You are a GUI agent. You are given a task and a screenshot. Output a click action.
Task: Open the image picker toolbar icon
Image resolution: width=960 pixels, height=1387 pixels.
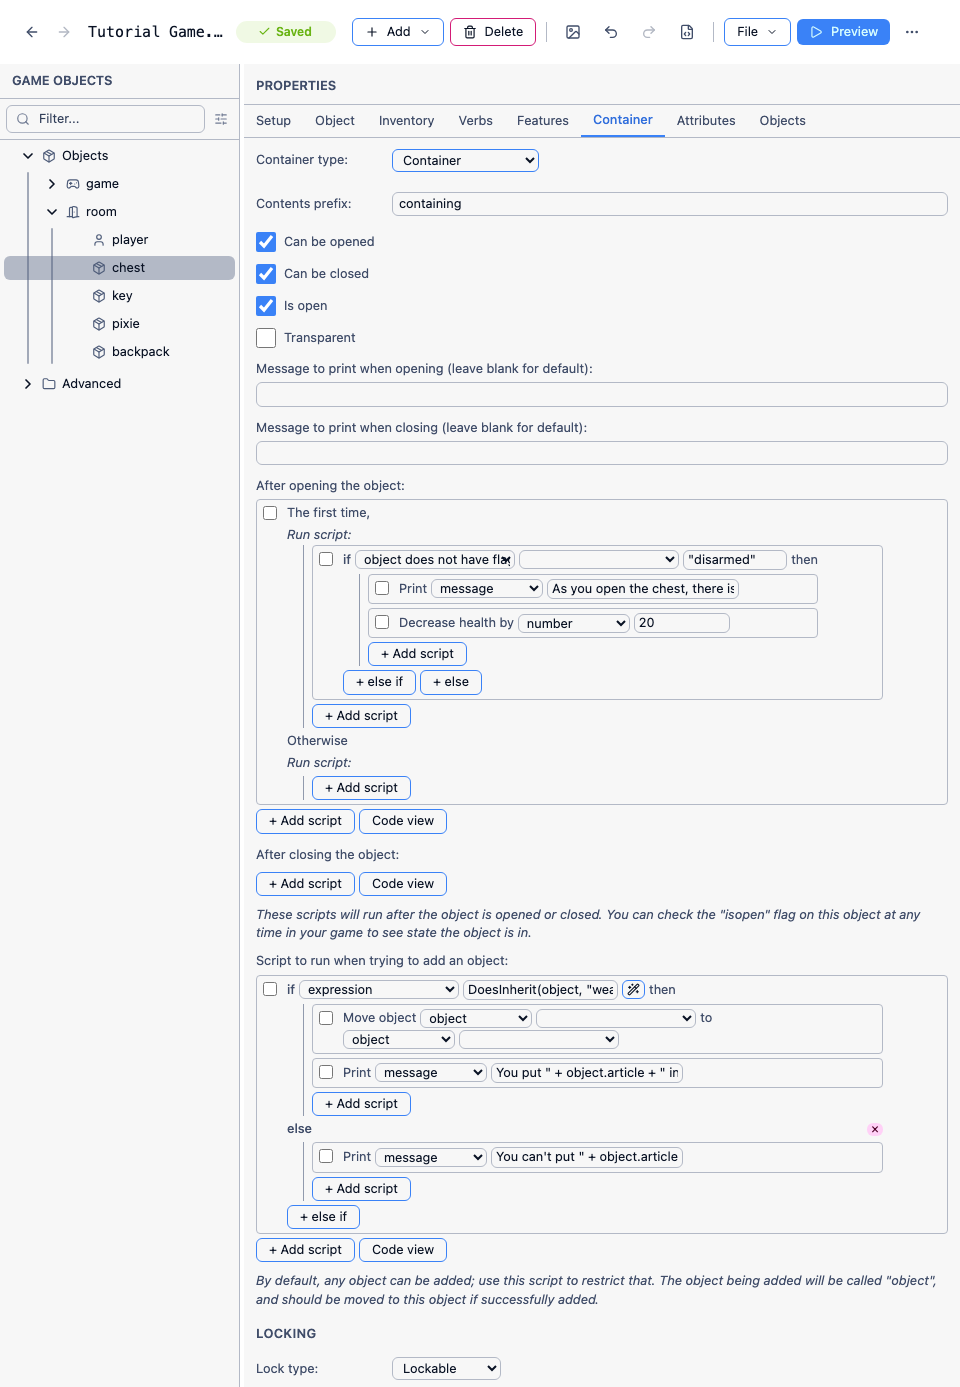(x=573, y=32)
